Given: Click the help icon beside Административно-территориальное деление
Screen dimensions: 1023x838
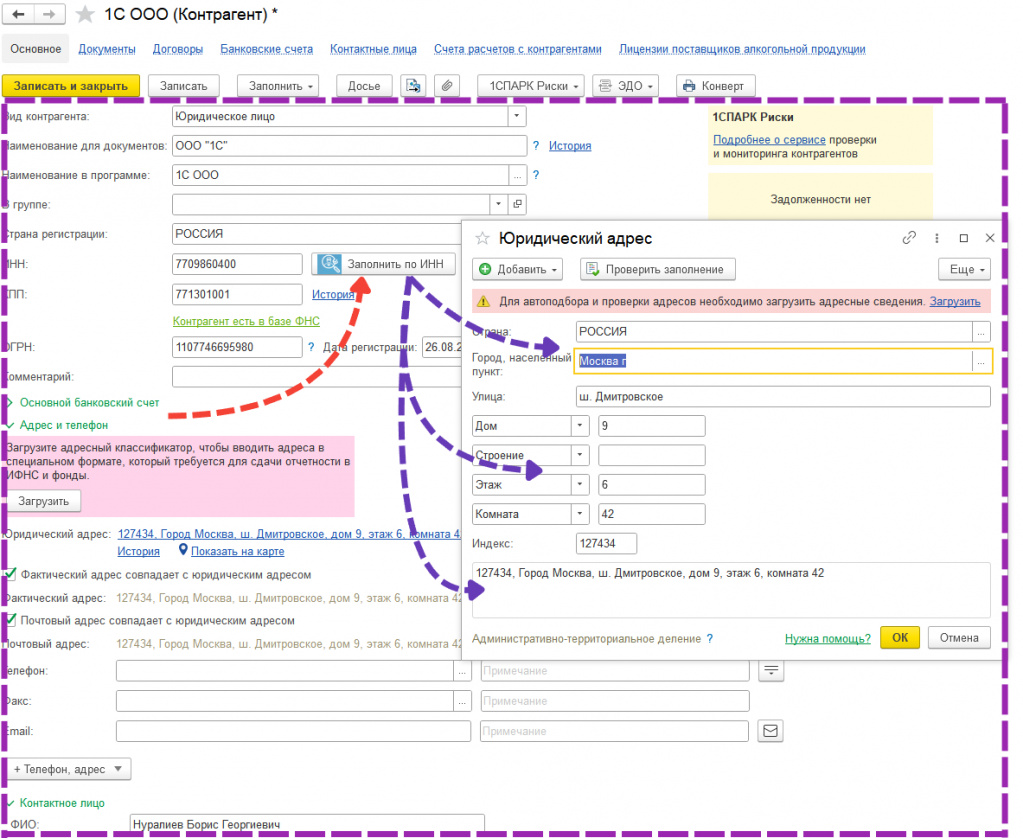Looking at the screenshot, I should click(710, 638).
